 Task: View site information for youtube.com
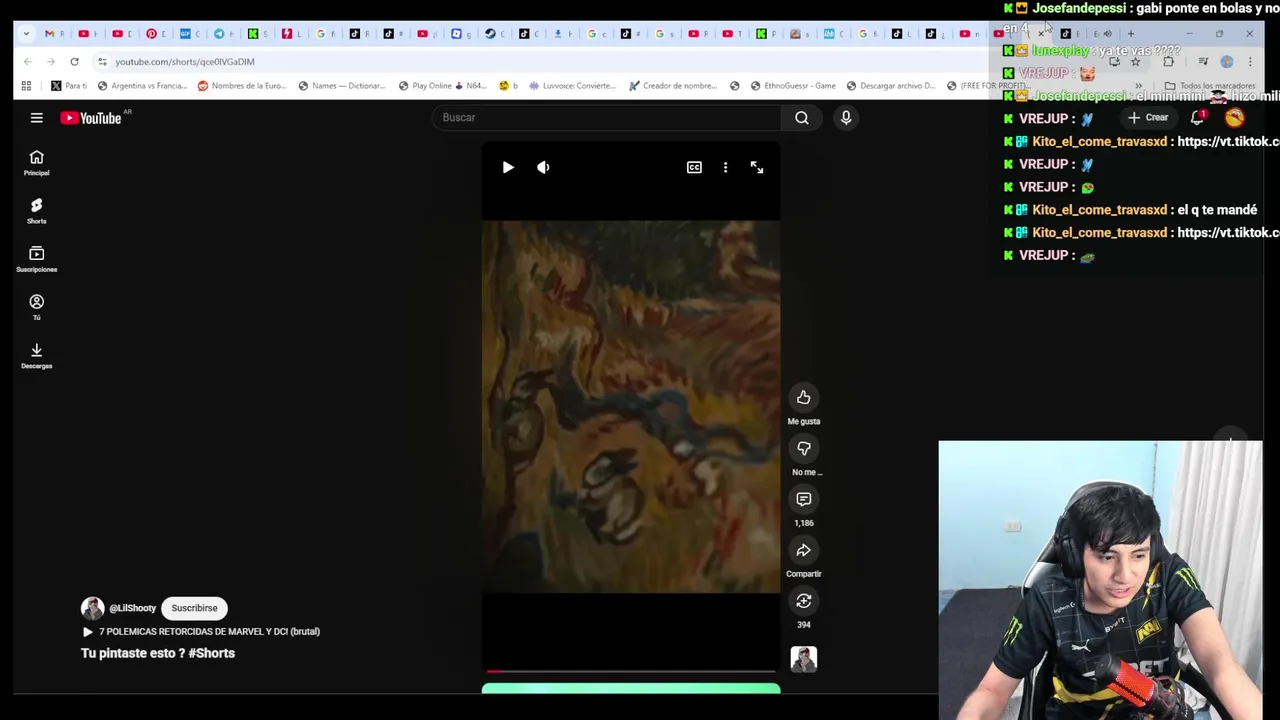click(x=102, y=62)
